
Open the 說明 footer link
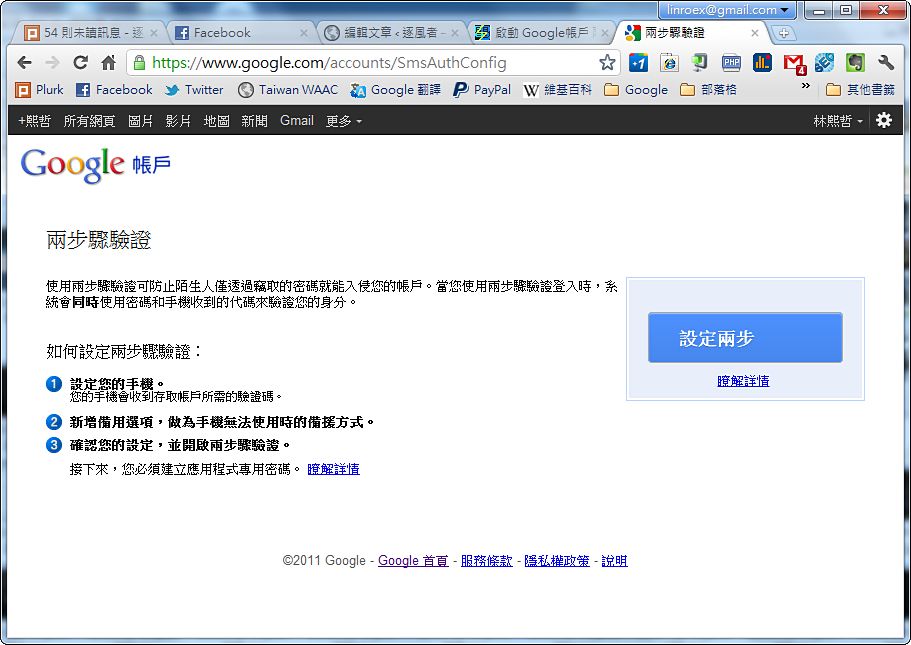click(x=614, y=561)
